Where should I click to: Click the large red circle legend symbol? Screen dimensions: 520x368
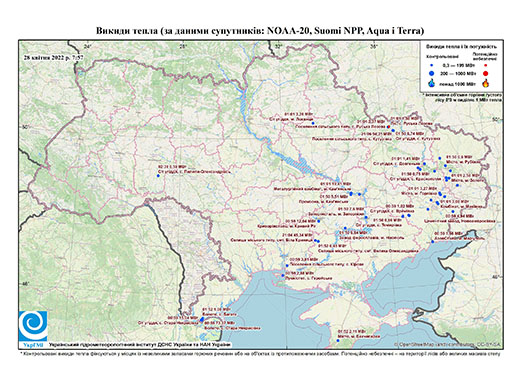click(486, 73)
